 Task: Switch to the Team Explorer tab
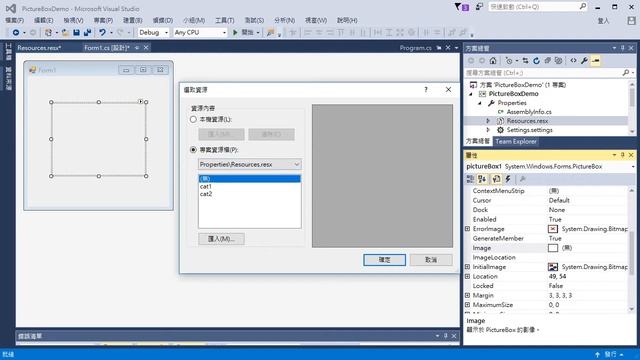[x=516, y=142]
